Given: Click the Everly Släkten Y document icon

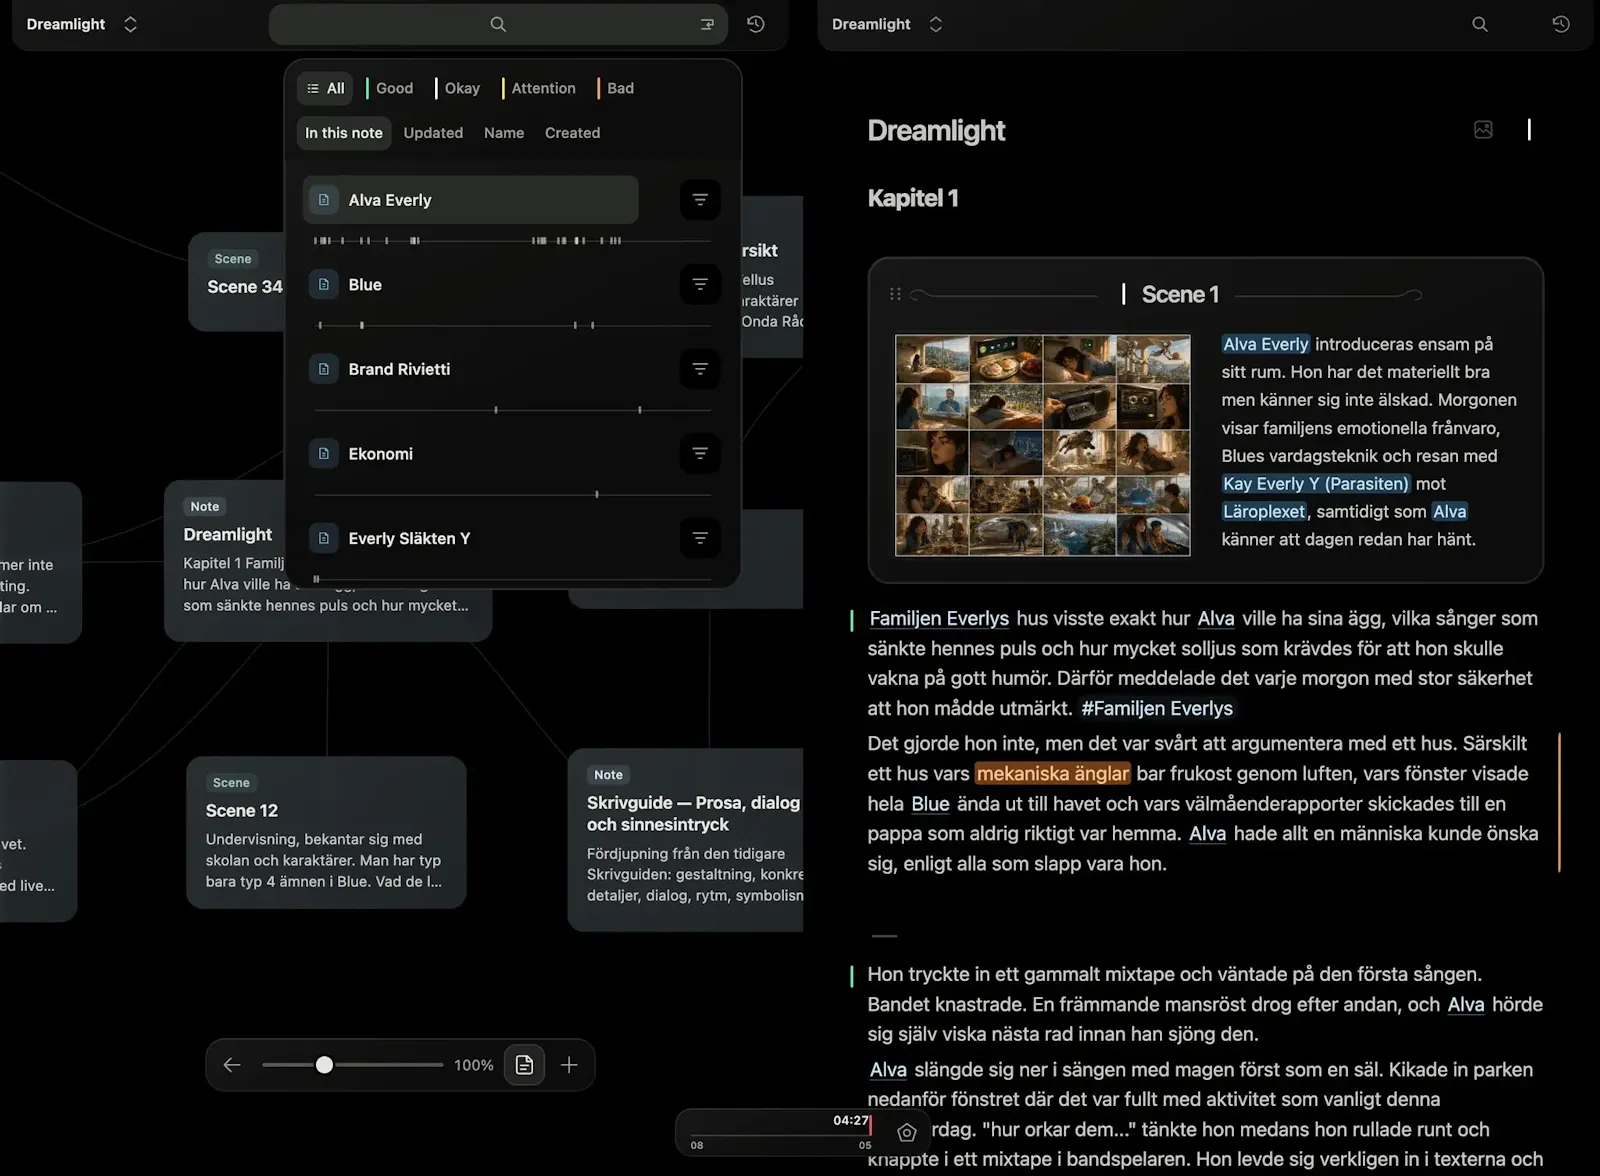Looking at the screenshot, I should (324, 538).
